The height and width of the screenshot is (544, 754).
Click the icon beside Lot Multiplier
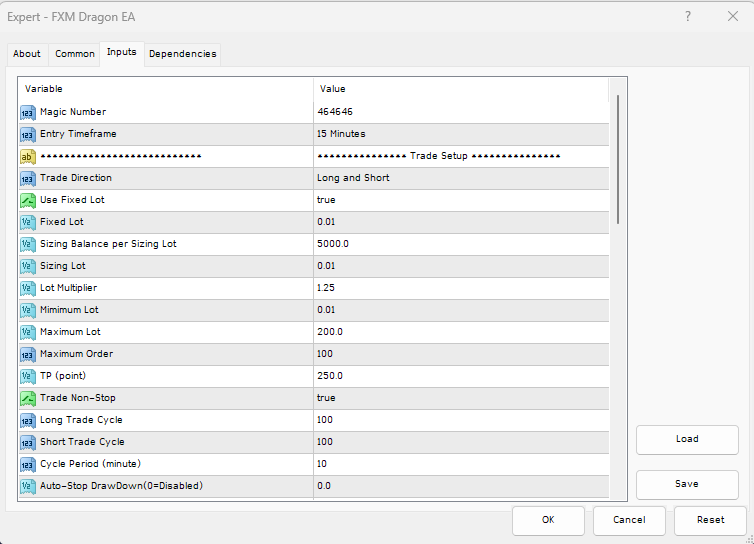(x=28, y=289)
